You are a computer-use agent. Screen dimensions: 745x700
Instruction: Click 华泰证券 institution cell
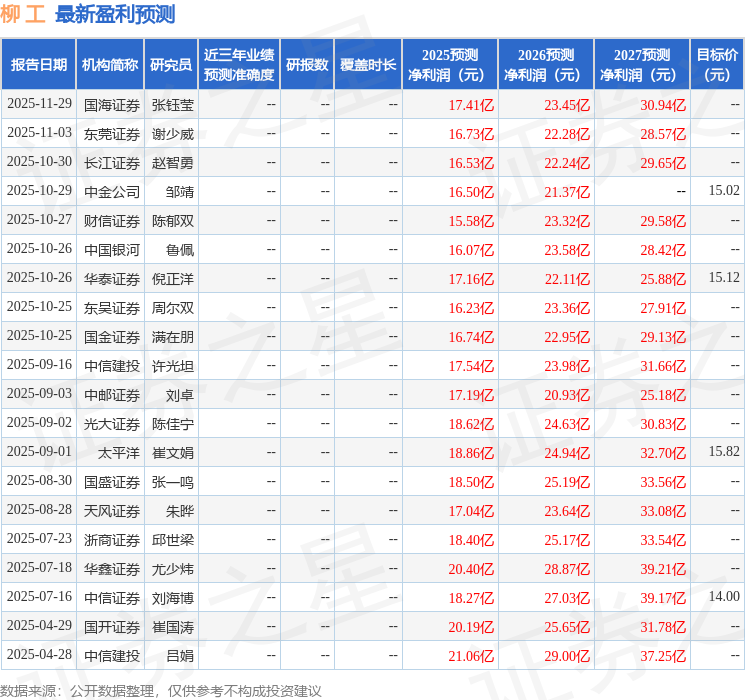point(112,279)
